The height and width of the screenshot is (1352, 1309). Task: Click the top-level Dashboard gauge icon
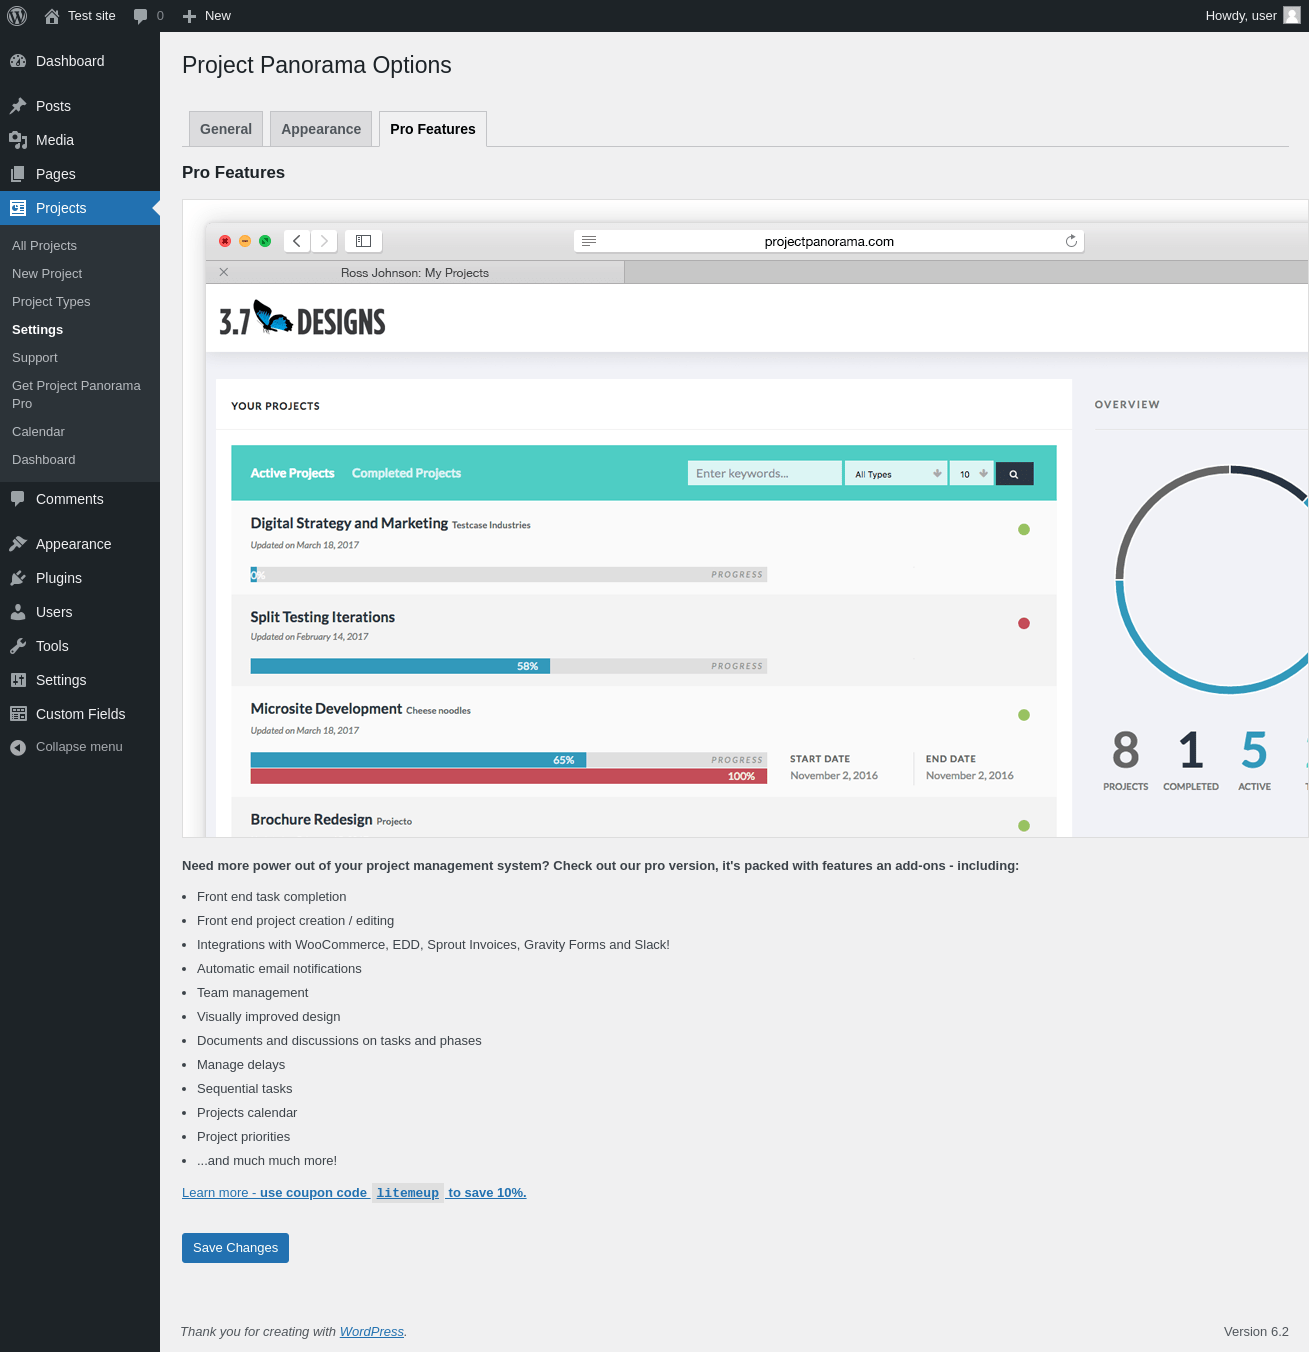pyautogui.click(x=18, y=61)
